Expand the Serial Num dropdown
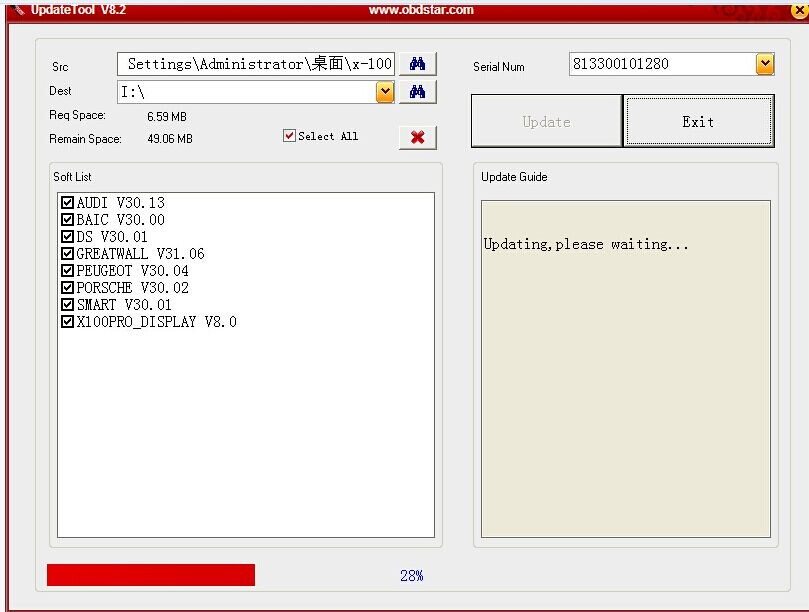Screen dimensions: 809x612 (x=765, y=64)
